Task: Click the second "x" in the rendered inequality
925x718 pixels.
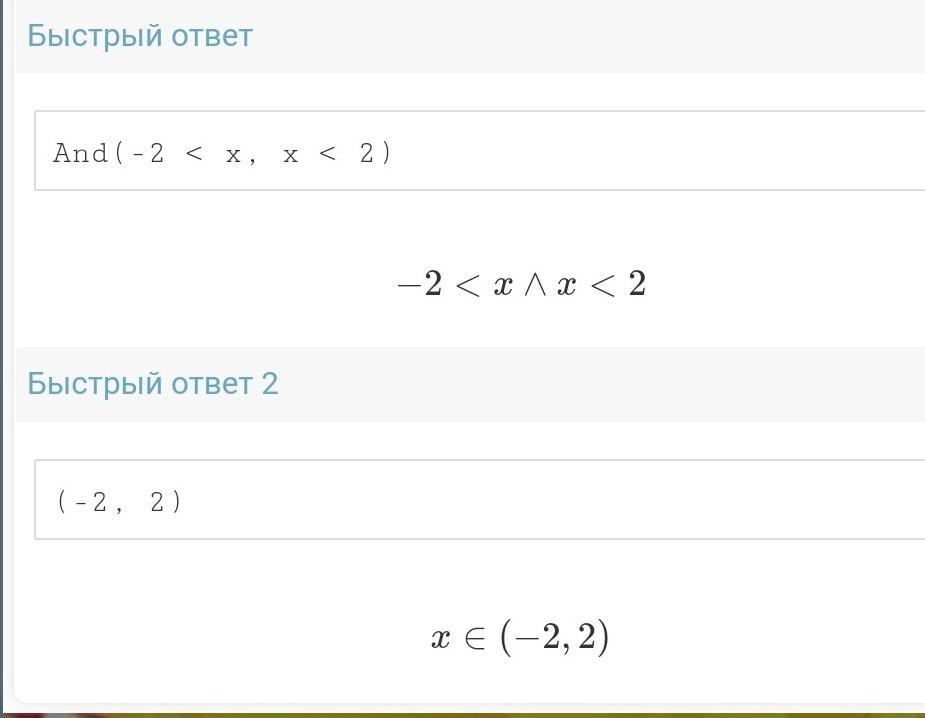Action: click(567, 287)
